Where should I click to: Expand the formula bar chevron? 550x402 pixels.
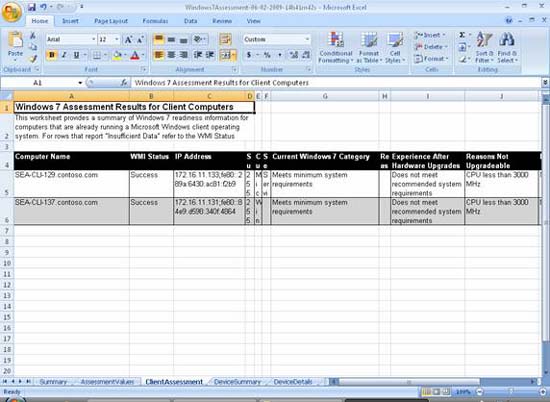click(x=545, y=83)
